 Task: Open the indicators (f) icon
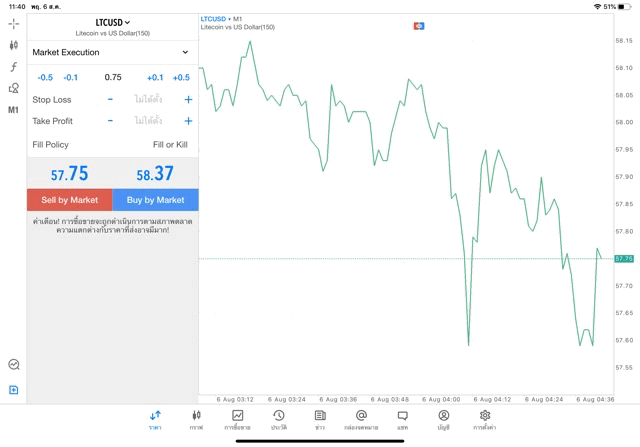(13, 67)
